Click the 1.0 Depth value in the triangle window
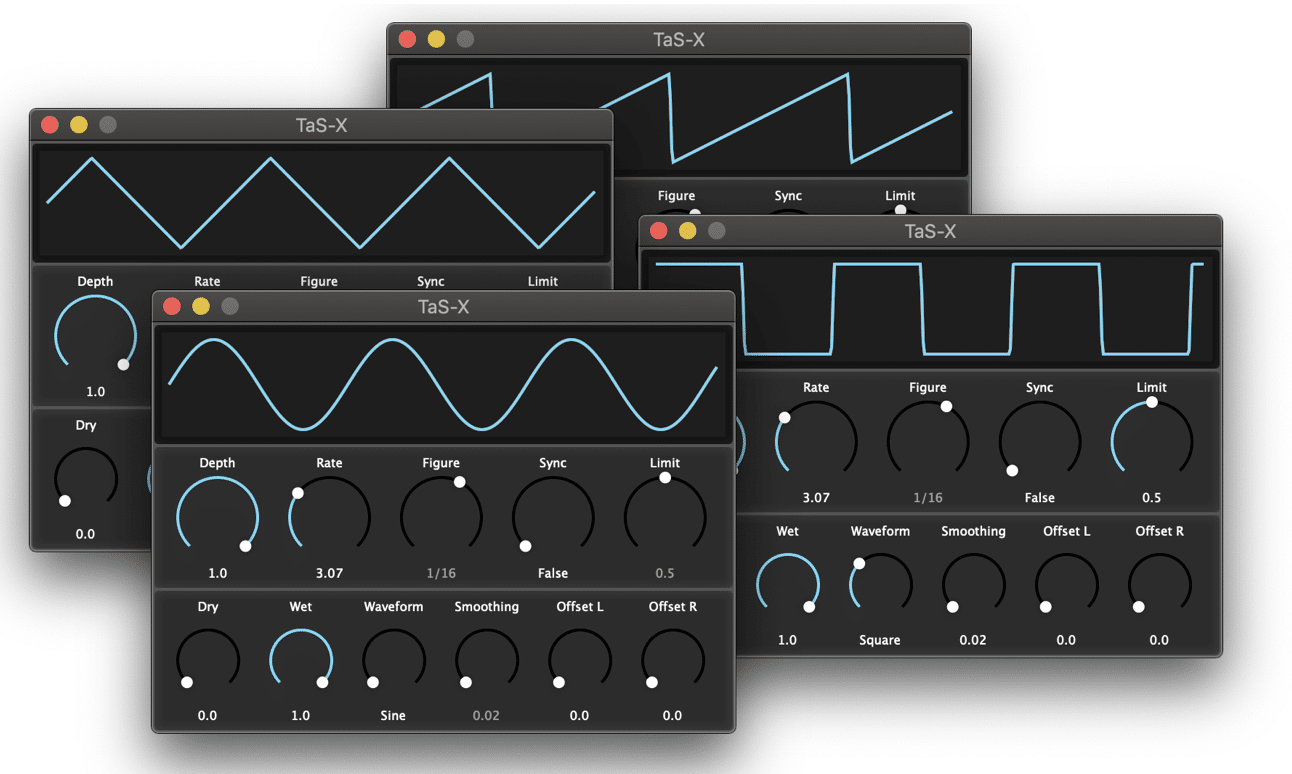This screenshot has width=1292, height=774. pyautogui.click(x=95, y=391)
